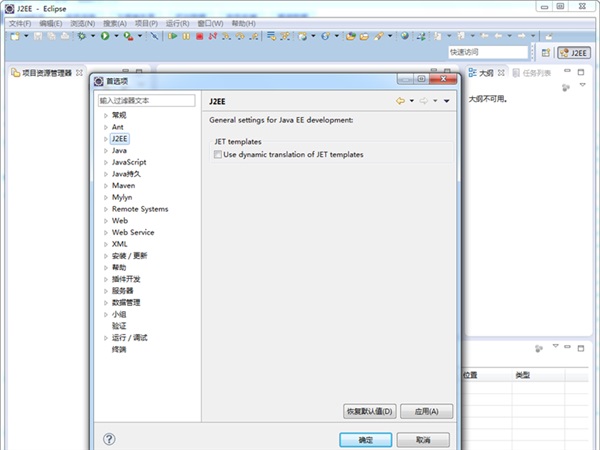Click the filter text field in preferences
This screenshot has width=600, height=450.
(147, 101)
